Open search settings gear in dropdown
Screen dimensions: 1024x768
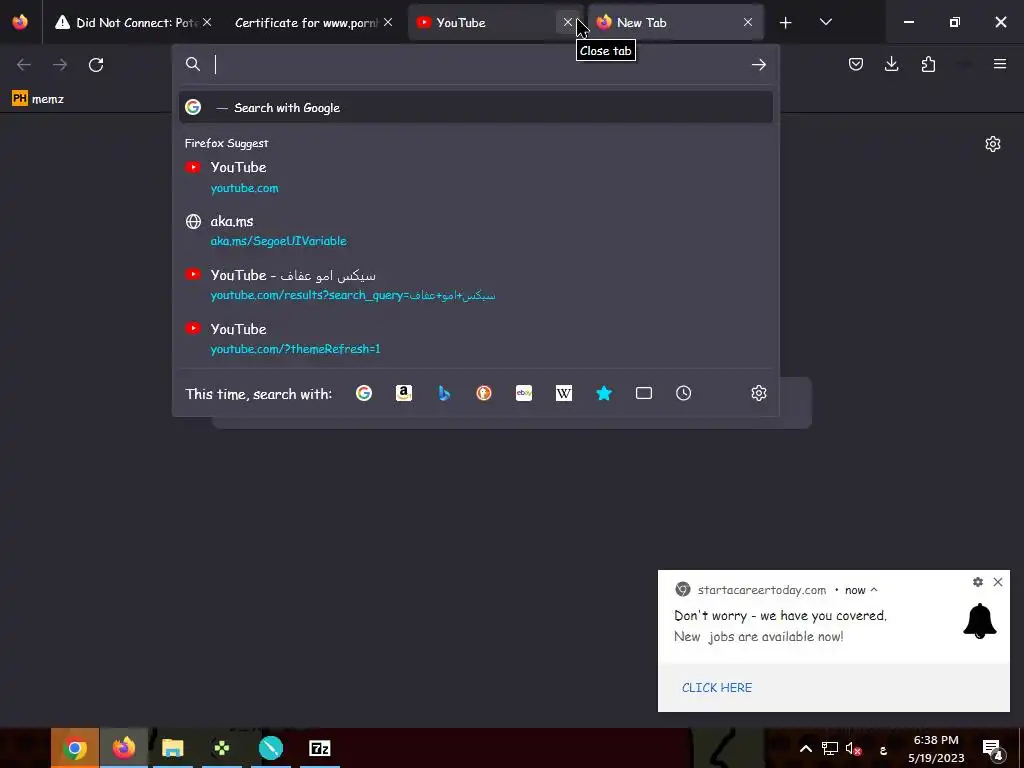(758, 393)
